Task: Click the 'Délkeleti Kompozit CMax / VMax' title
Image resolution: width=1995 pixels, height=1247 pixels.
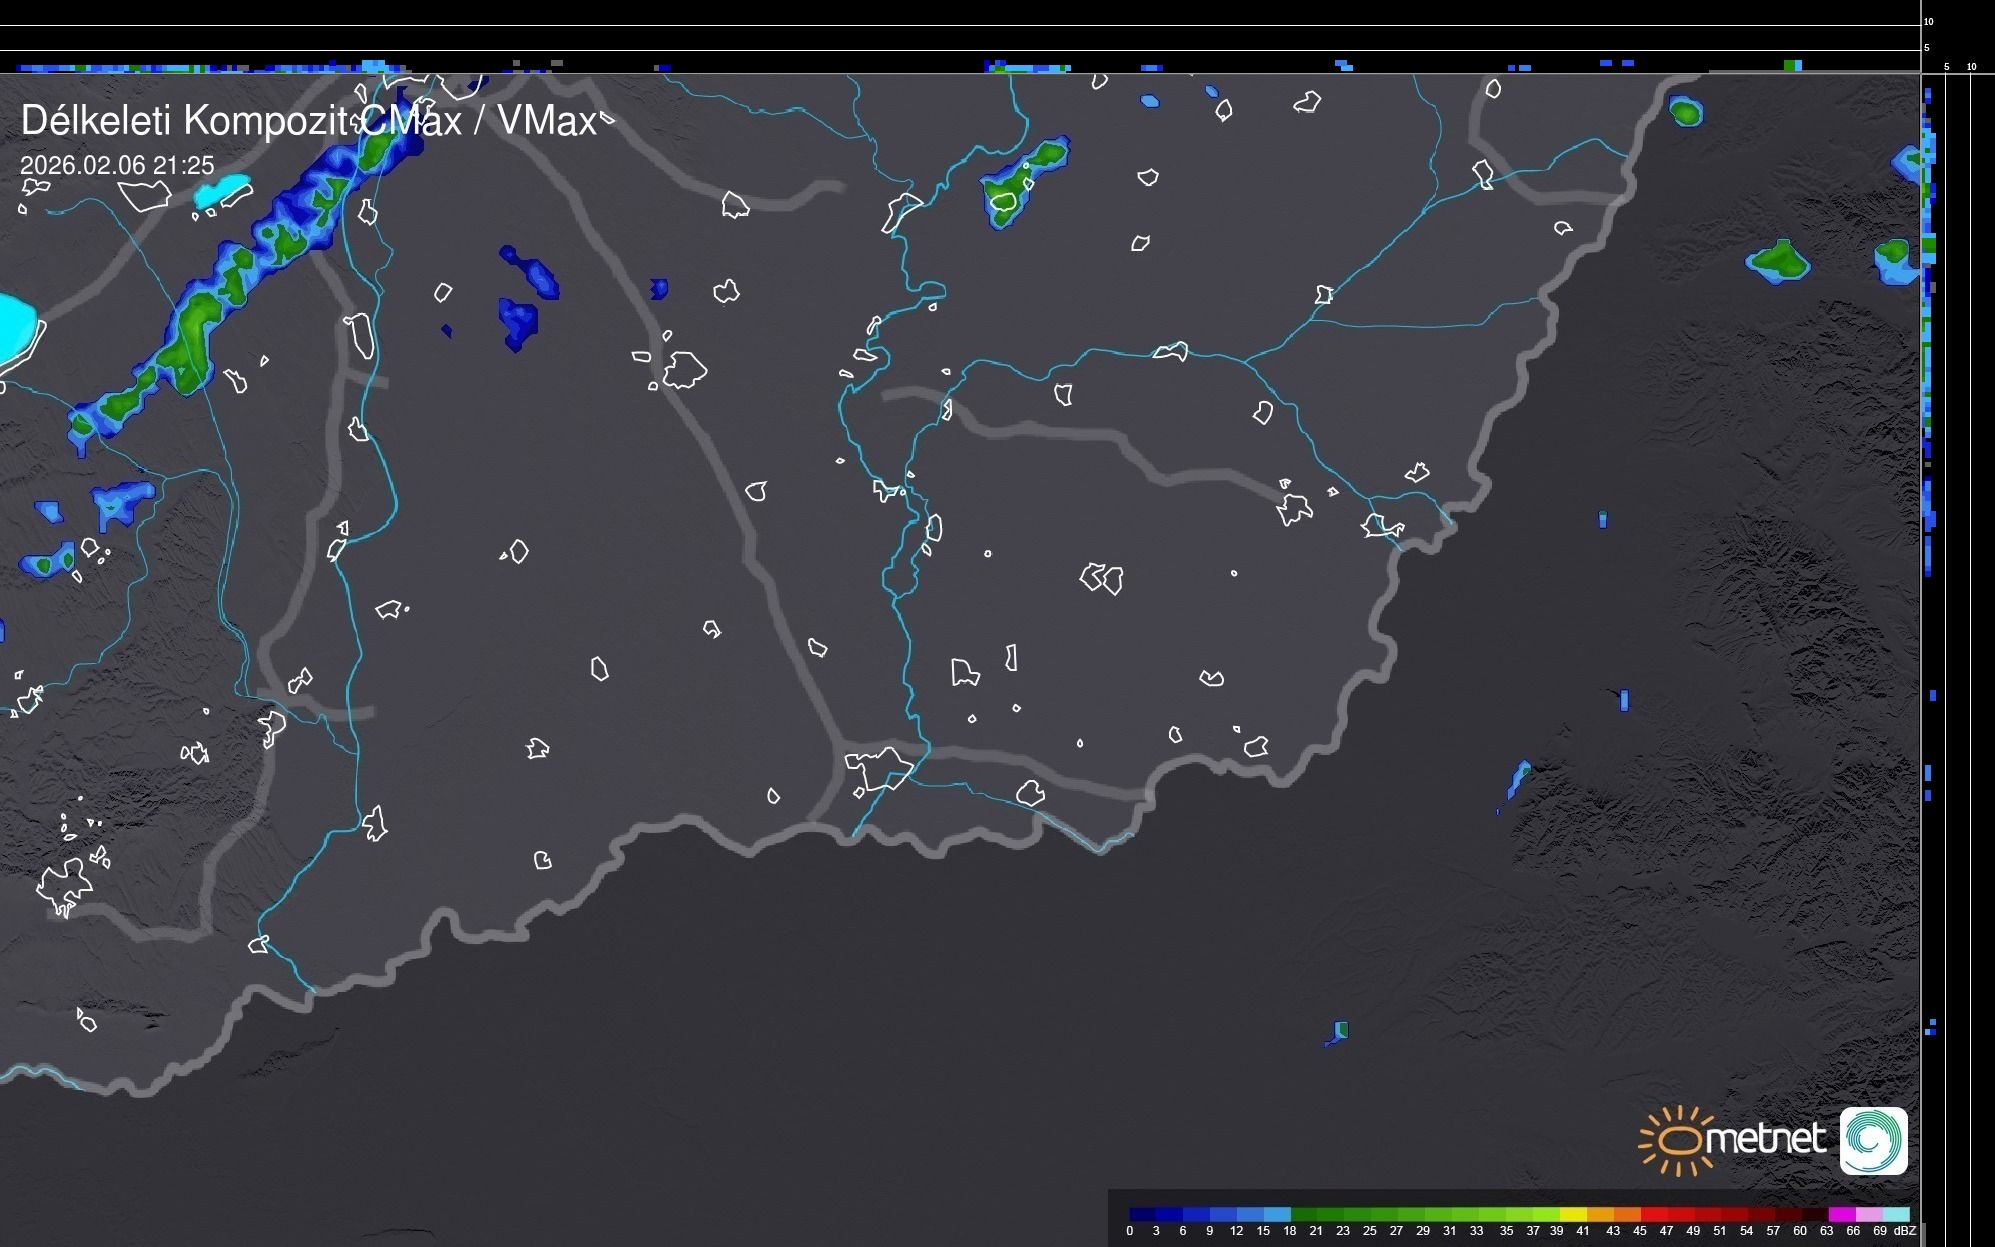Action: (308, 121)
